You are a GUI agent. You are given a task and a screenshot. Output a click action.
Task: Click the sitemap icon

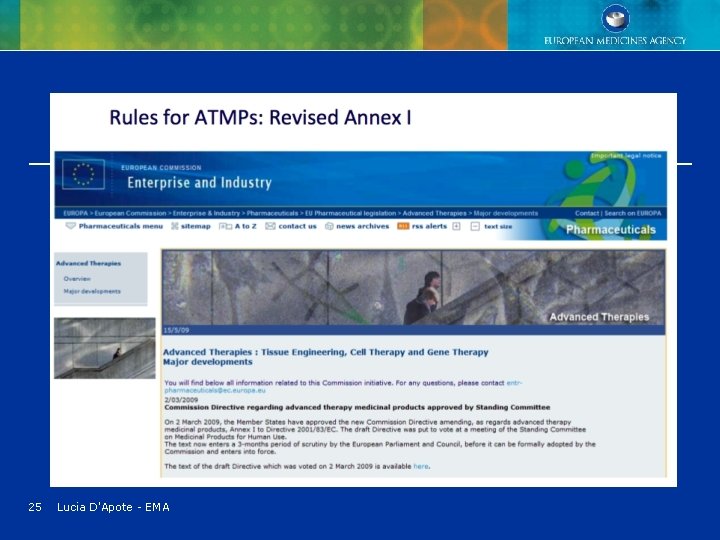click(174, 226)
